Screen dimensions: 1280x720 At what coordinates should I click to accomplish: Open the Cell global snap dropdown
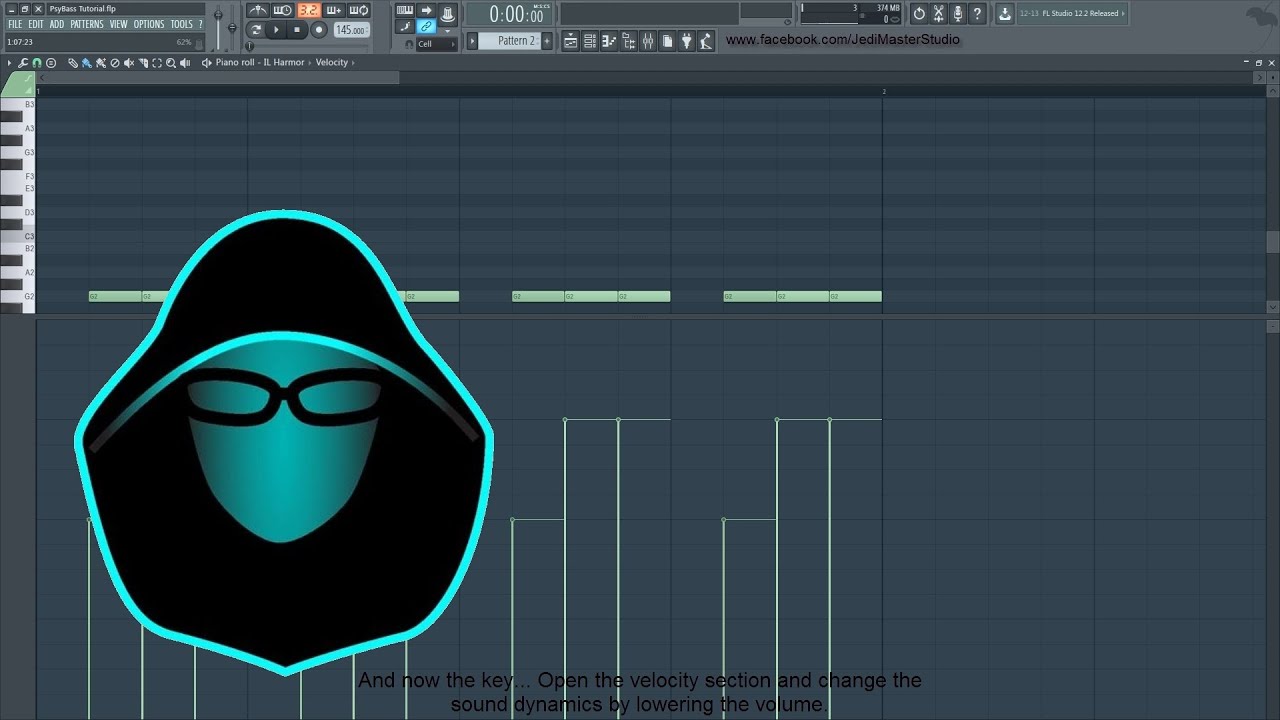pyautogui.click(x=437, y=44)
